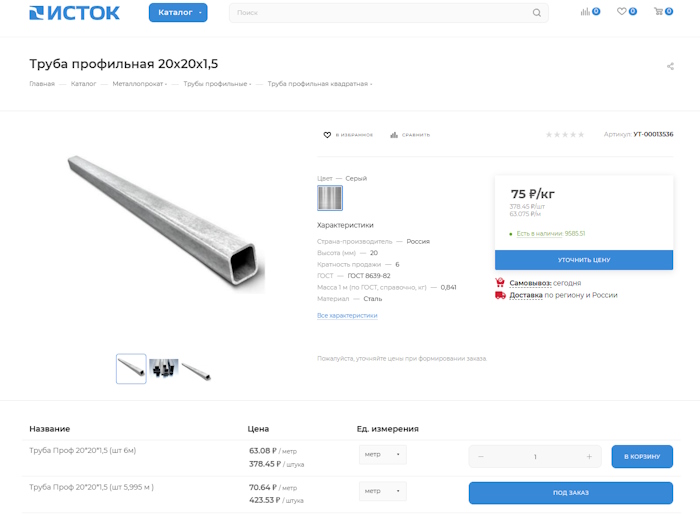Increase quantity with the plus button

point(589,457)
